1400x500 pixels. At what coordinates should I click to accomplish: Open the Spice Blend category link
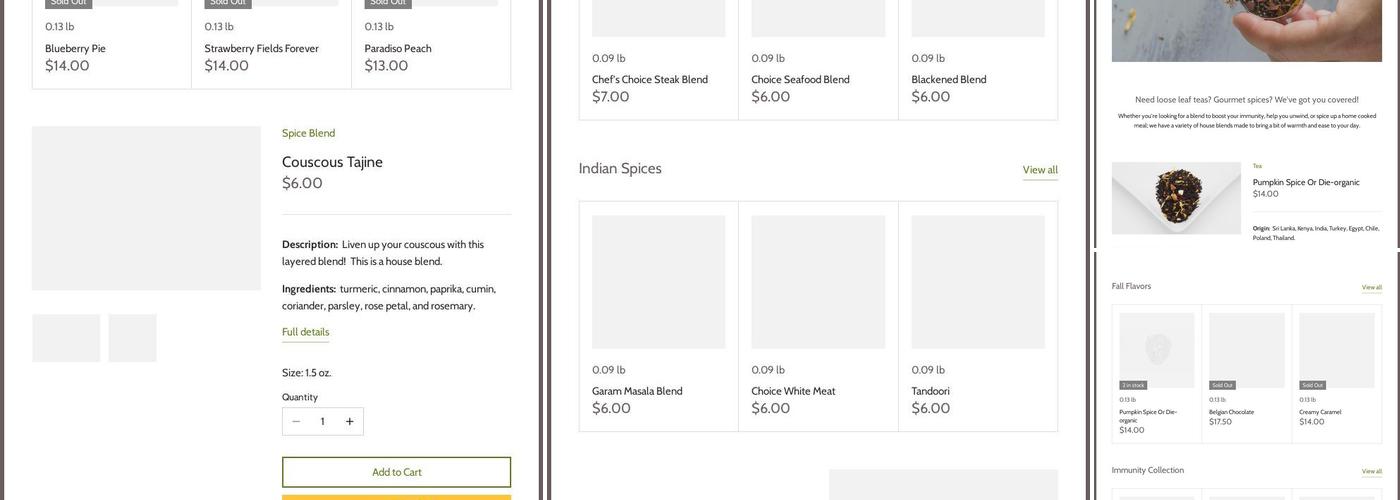[308, 133]
